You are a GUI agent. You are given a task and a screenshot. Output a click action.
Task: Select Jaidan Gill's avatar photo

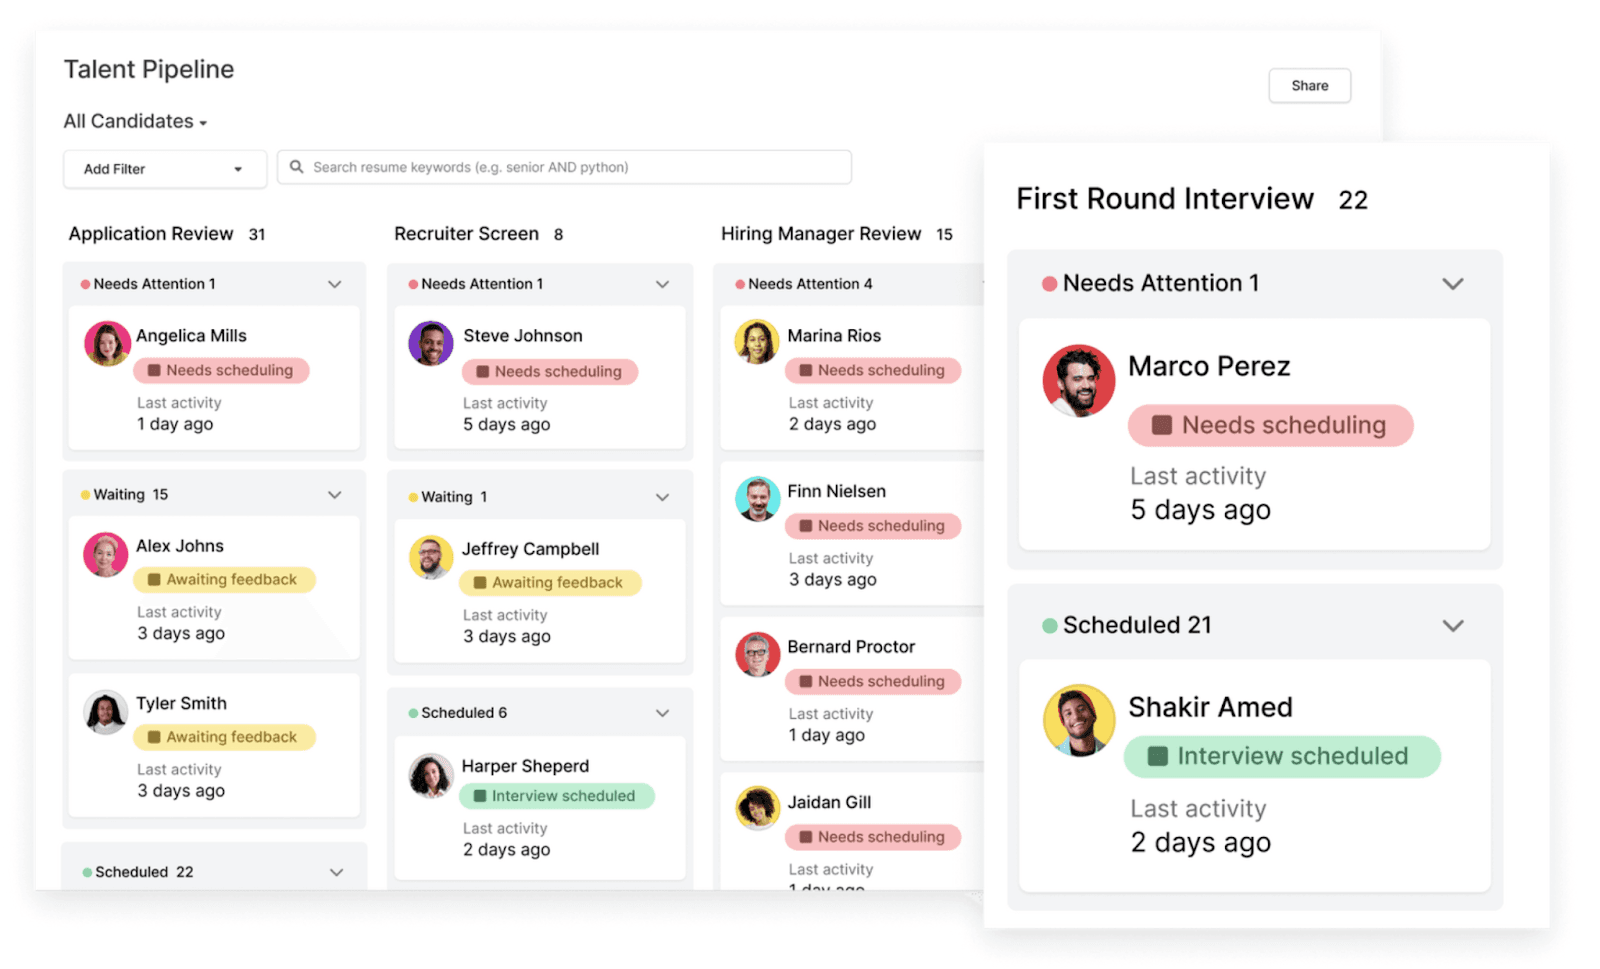pyautogui.click(x=758, y=810)
